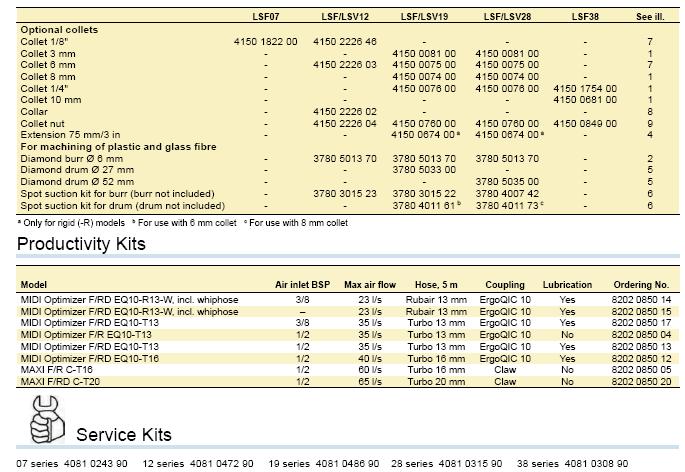Click the 'Collar' row label
The image size is (685, 472).
(34, 112)
